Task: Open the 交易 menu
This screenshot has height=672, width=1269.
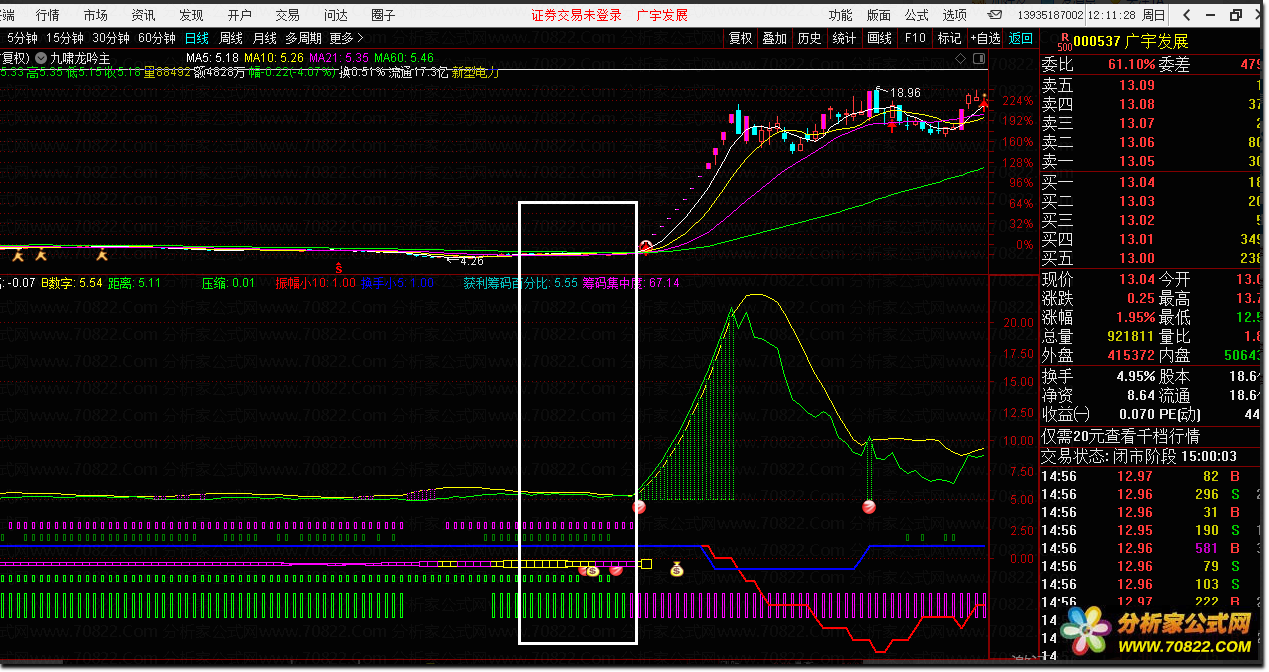Action: click(x=287, y=15)
